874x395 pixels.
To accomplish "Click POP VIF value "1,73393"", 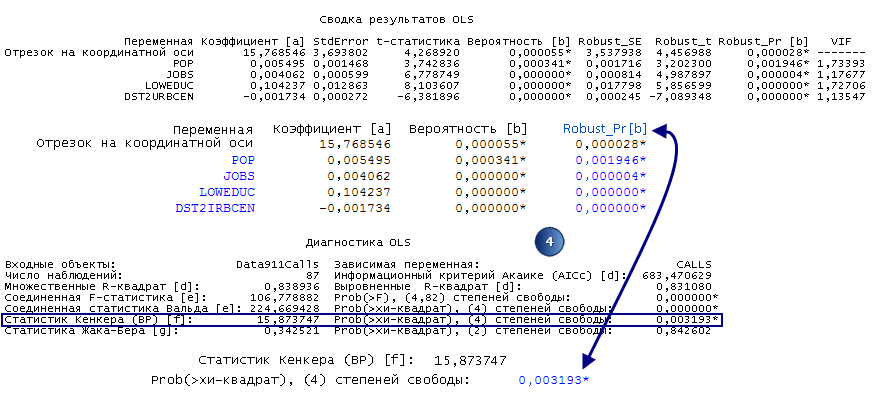I will click(x=841, y=64).
